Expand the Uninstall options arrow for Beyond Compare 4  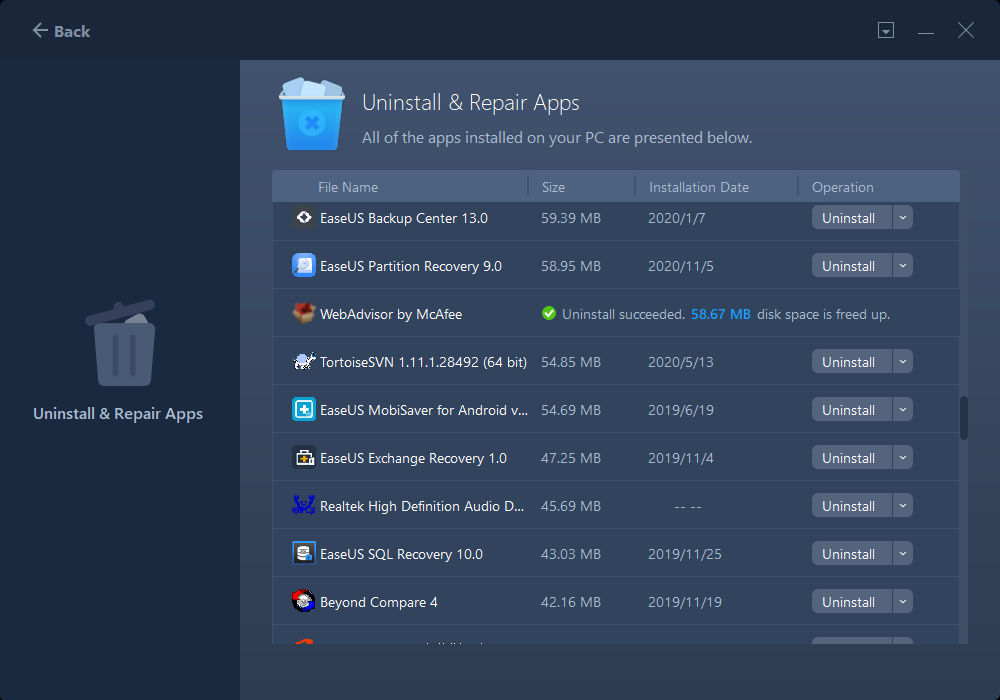pyautogui.click(x=902, y=602)
